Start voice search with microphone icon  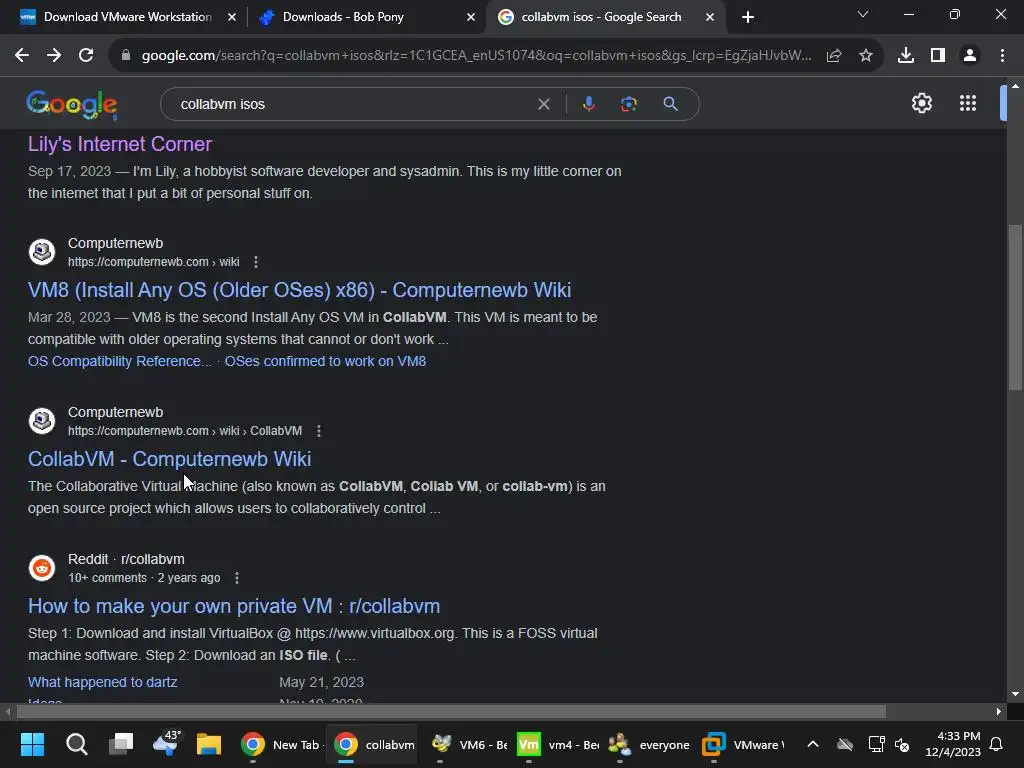(588, 104)
